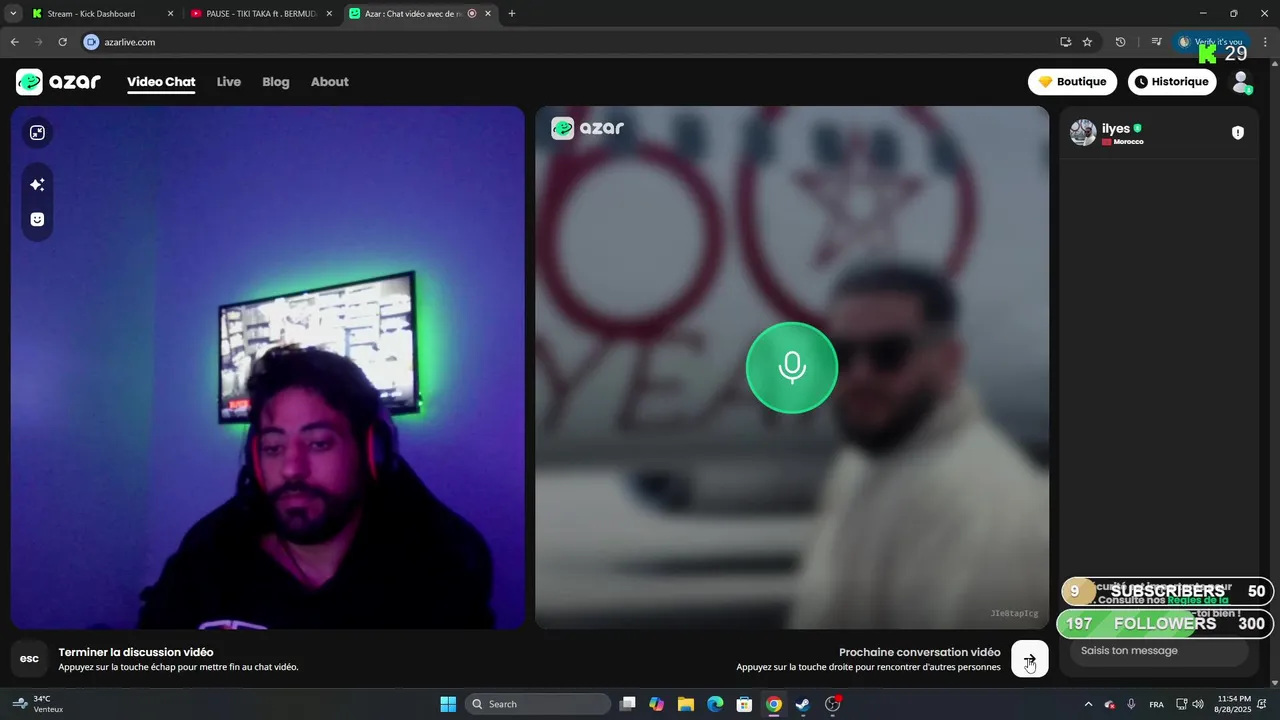Open Chrome history clock icon
This screenshot has height=720, width=1280.
point(1120,42)
